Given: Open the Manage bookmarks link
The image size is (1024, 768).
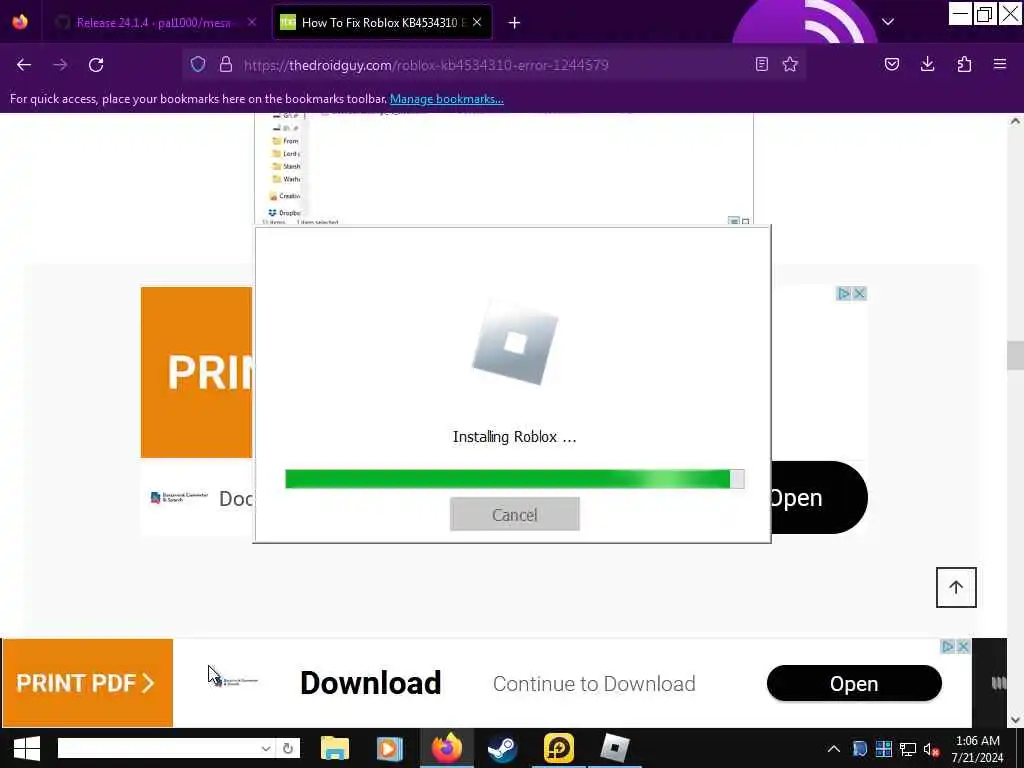Looking at the screenshot, I should pos(447,99).
